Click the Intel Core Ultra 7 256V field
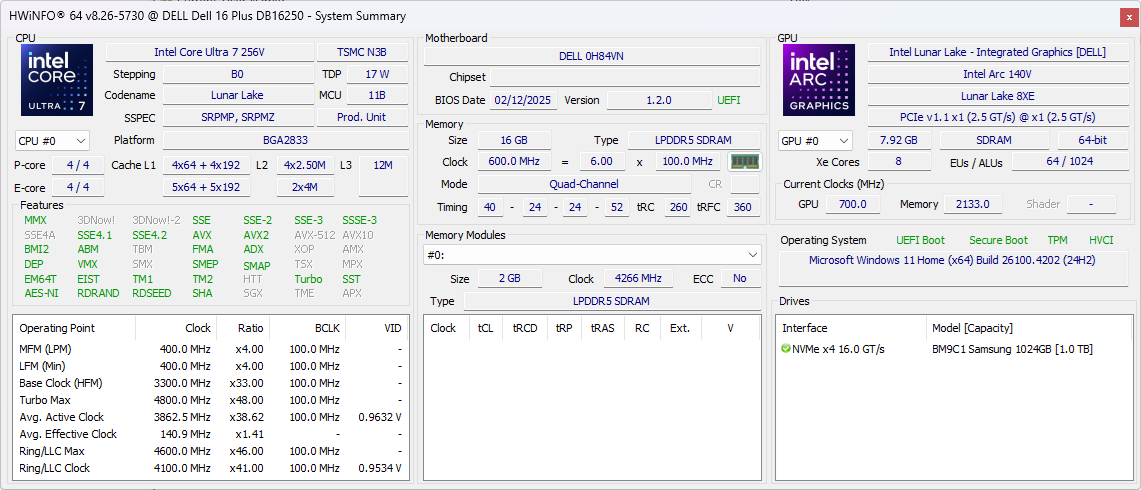 [x=210, y=52]
